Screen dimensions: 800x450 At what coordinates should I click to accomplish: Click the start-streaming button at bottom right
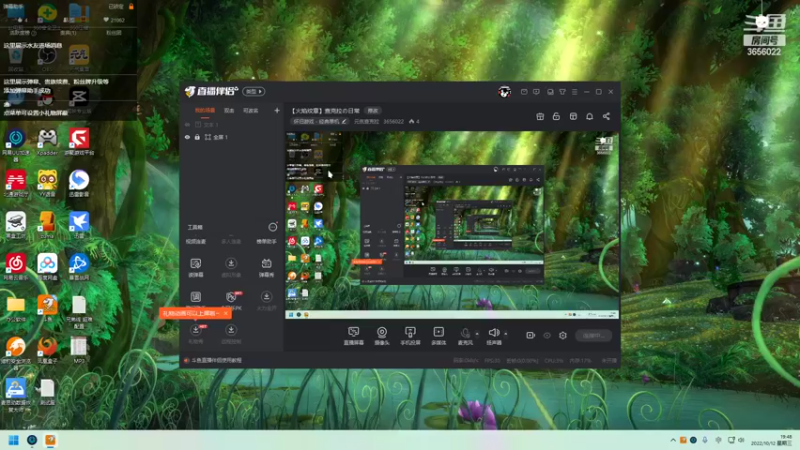click(x=594, y=335)
